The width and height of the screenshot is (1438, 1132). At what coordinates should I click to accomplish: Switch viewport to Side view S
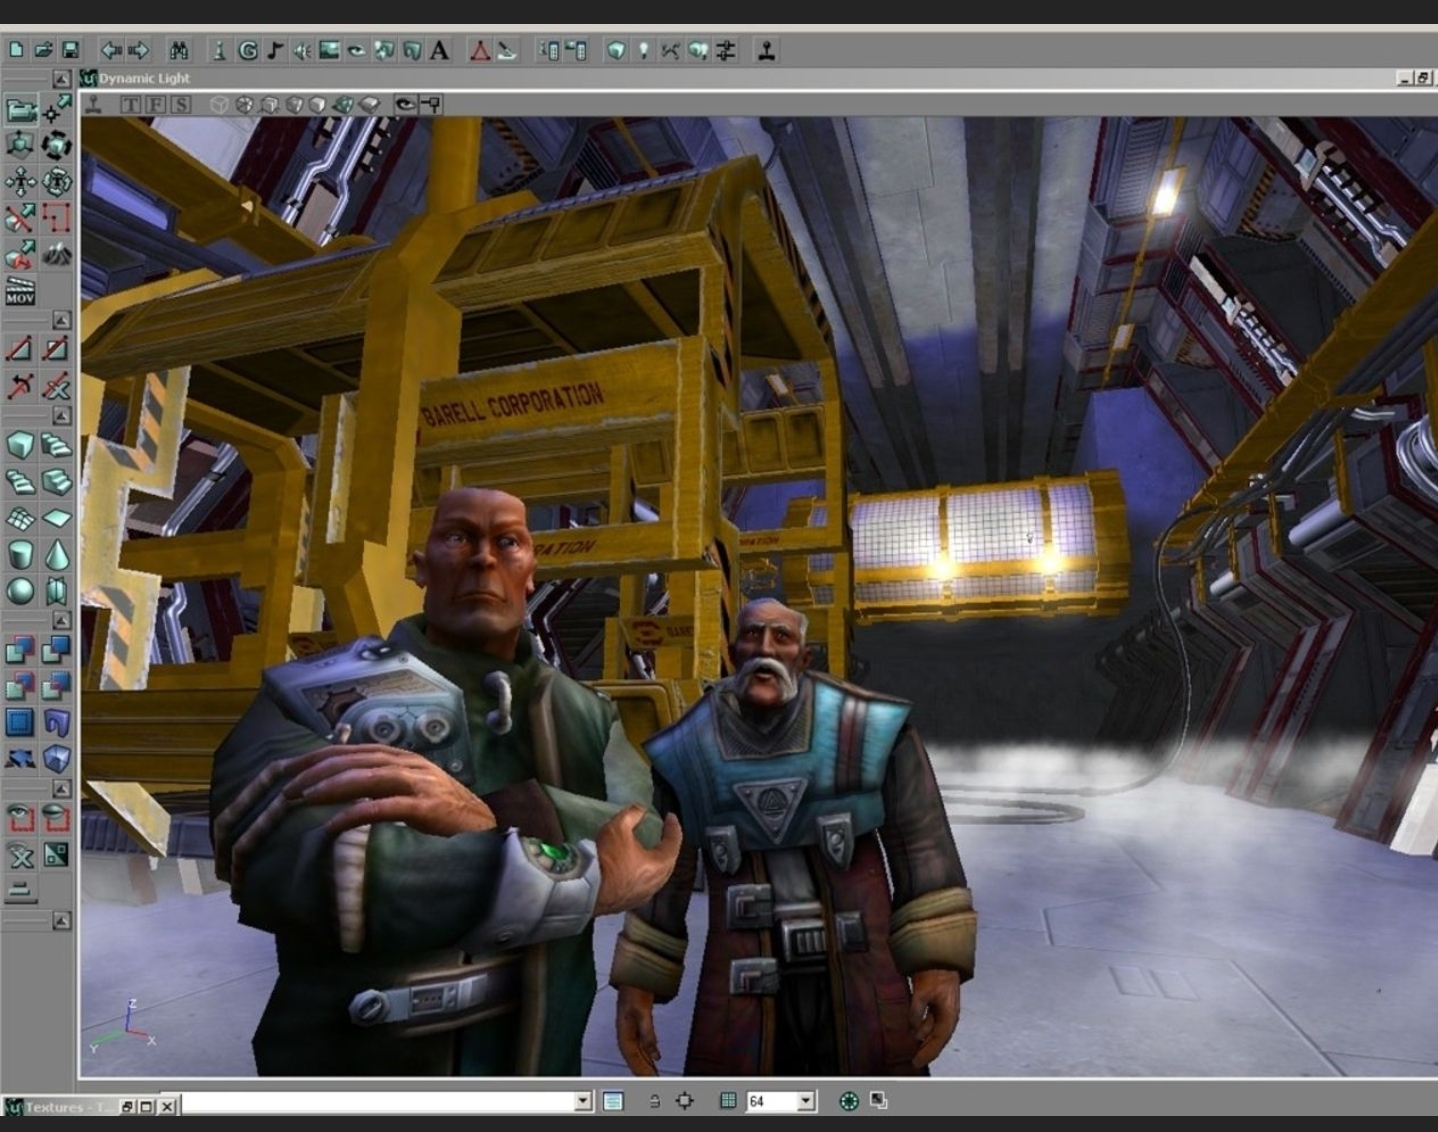pos(180,104)
